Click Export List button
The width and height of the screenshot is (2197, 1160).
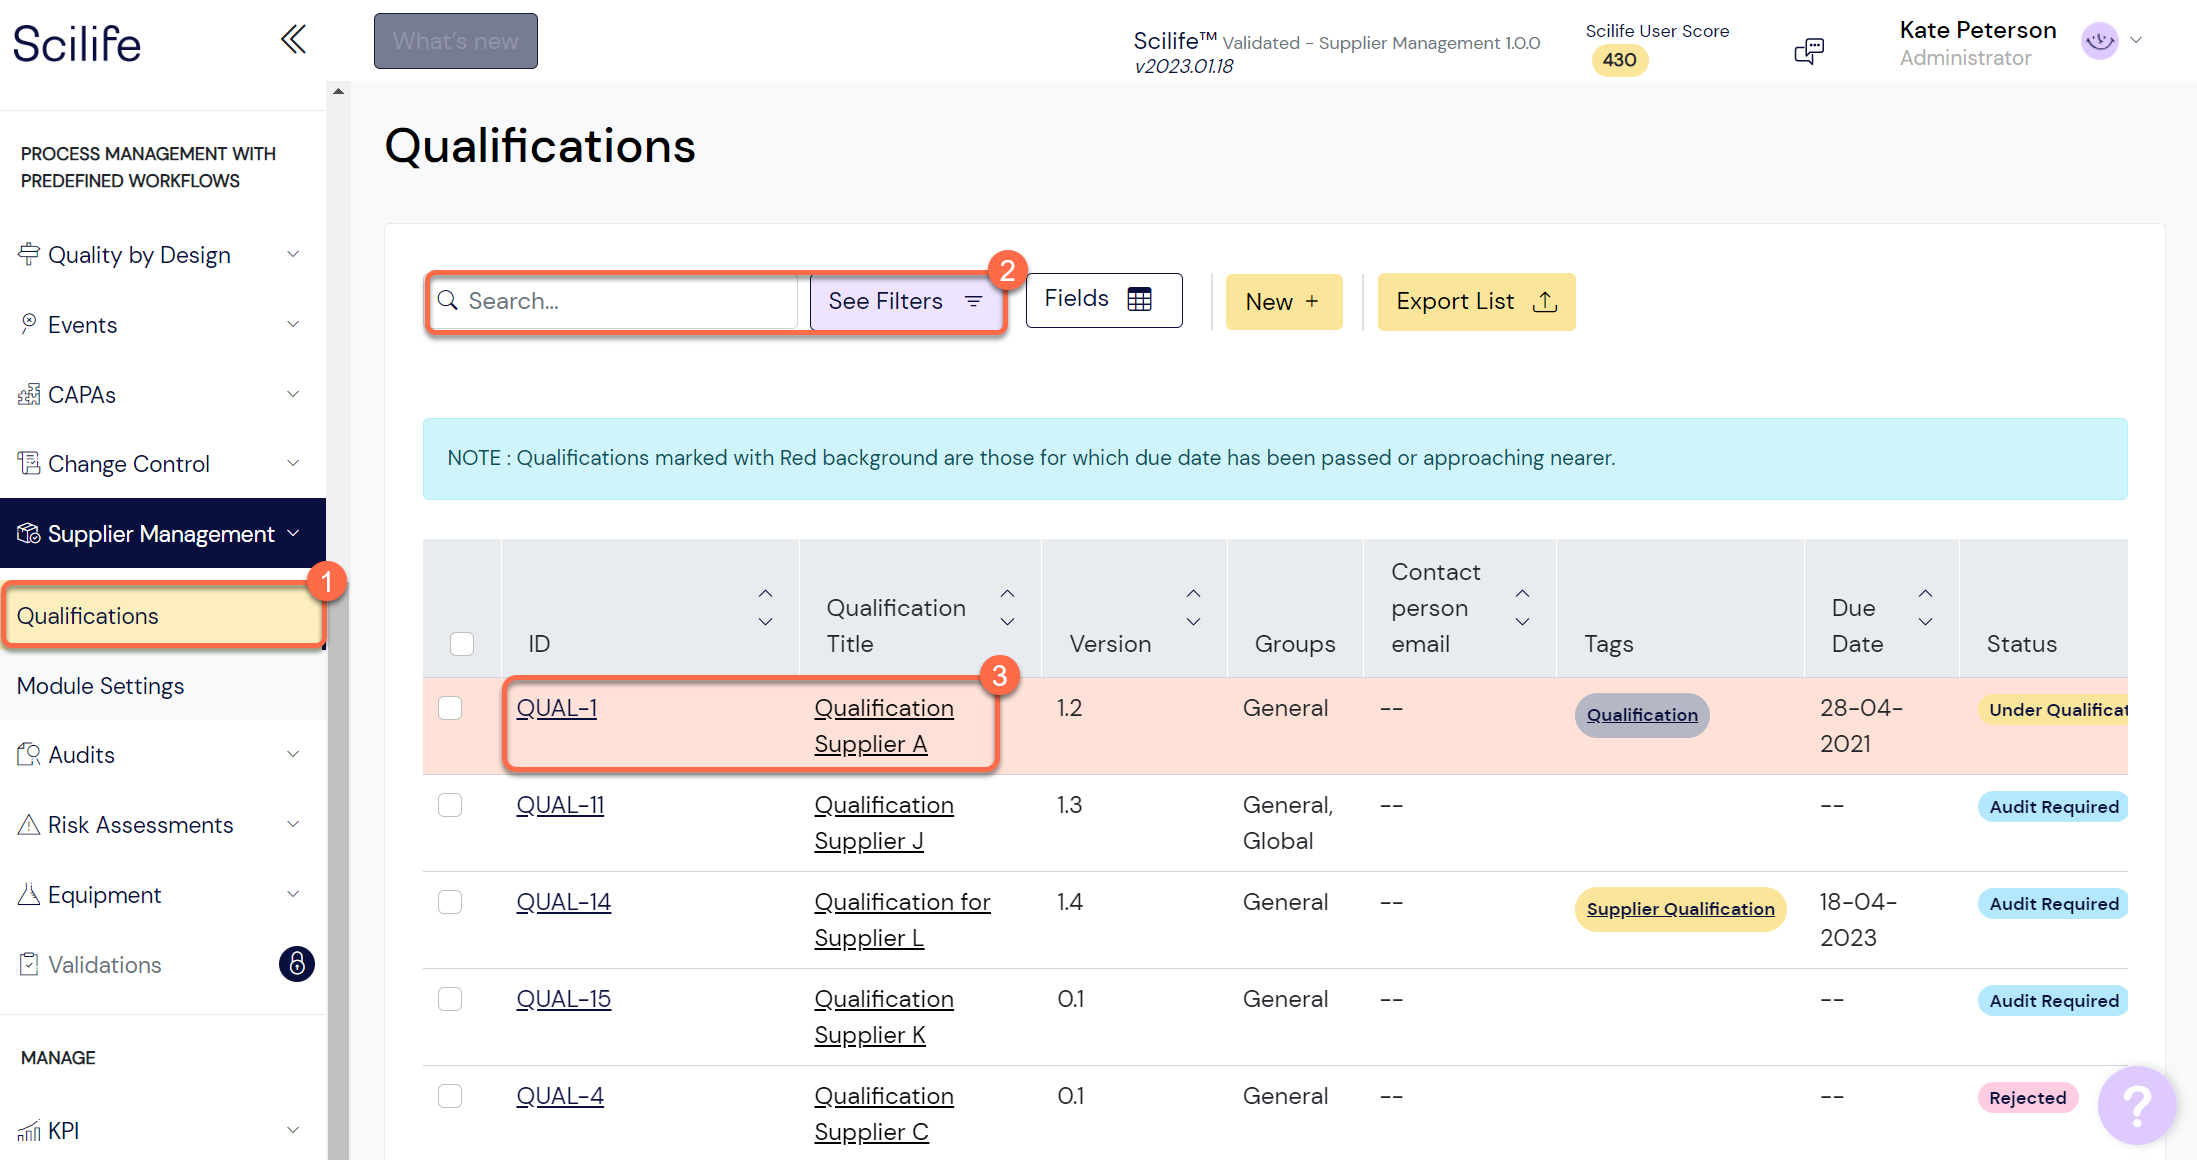pyautogui.click(x=1476, y=302)
